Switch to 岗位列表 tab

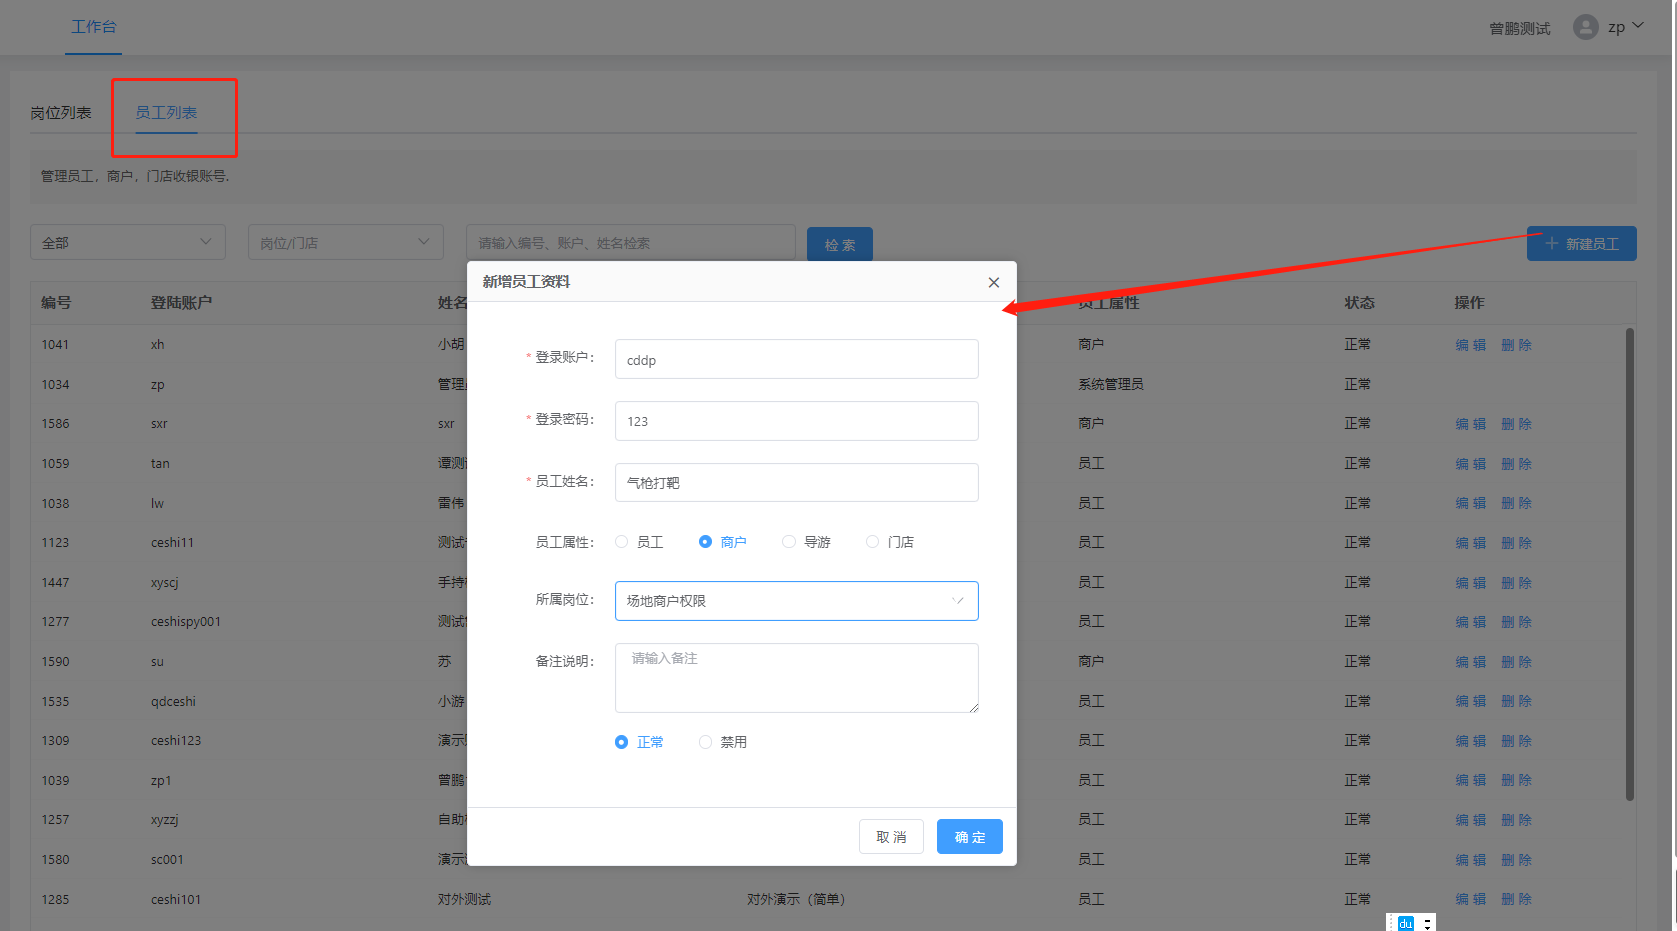coord(61,113)
